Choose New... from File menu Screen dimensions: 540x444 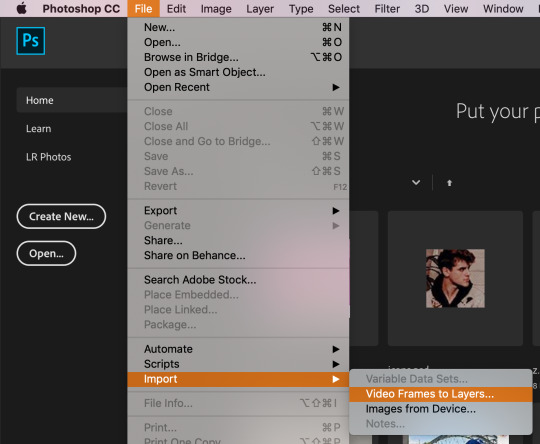point(238,27)
